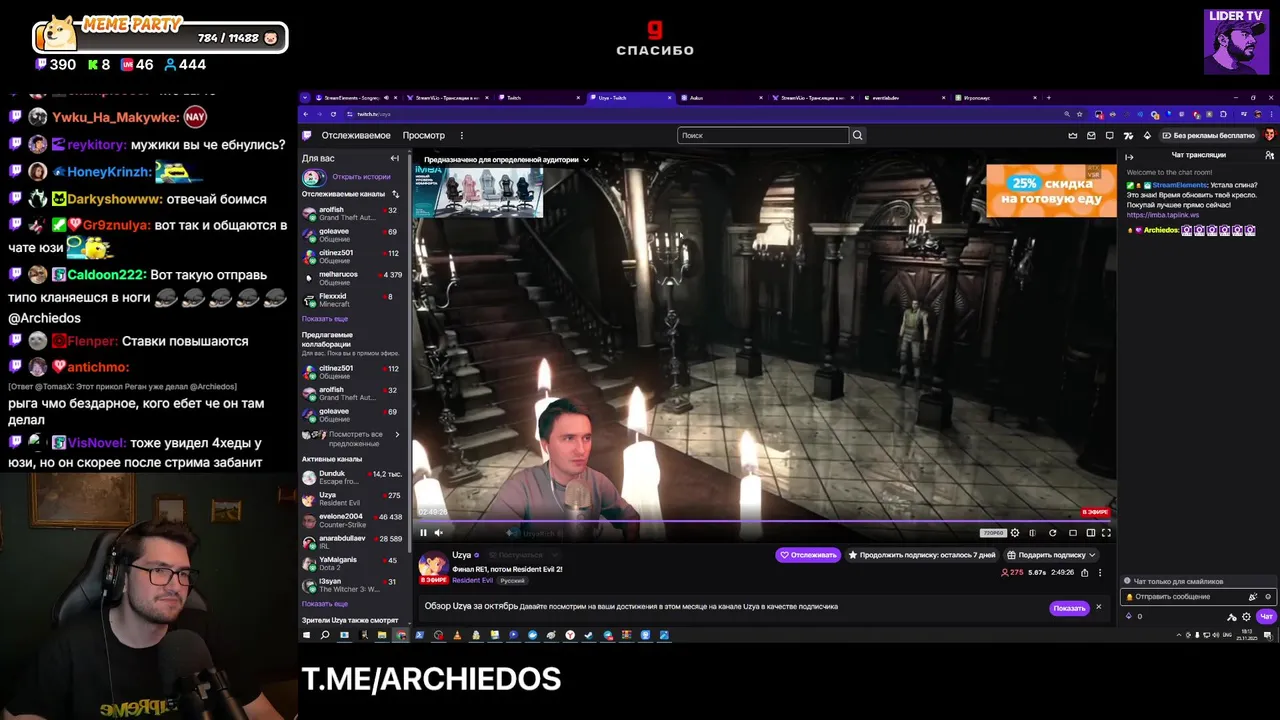Open channel points balance icon
1280x720 pixels.
[1129, 616]
